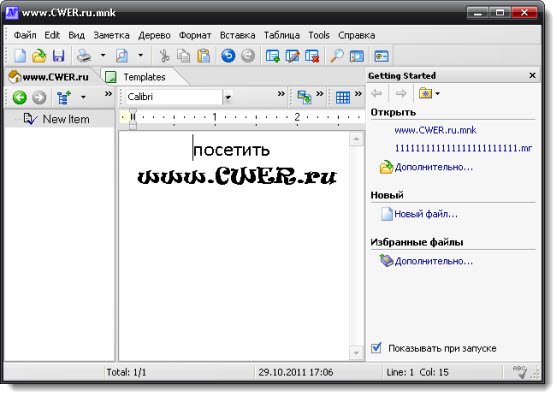Screen dimensions: 560x399
Task: Close the Getting Started panel
Action: click(532, 75)
